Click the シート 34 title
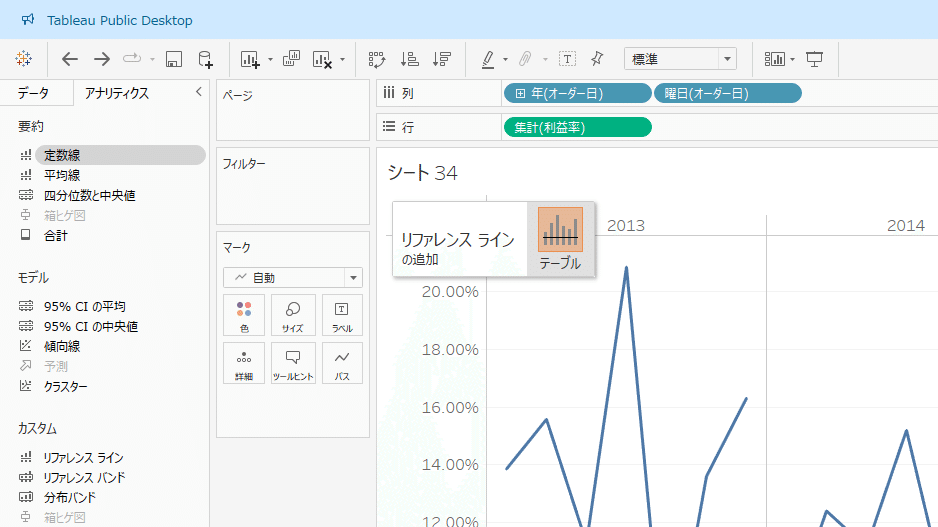Screen dimensions: 938x527 (x=422, y=173)
